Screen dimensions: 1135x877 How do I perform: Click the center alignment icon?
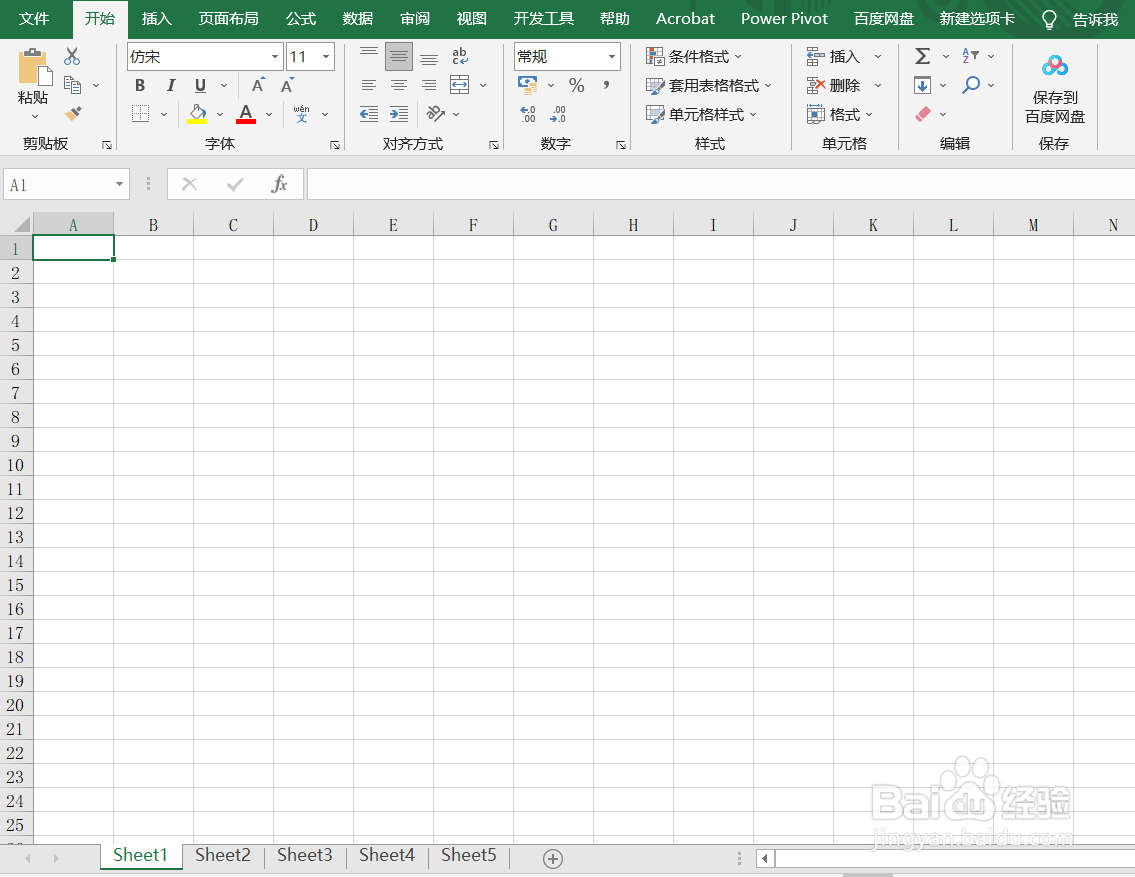click(x=398, y=86)
